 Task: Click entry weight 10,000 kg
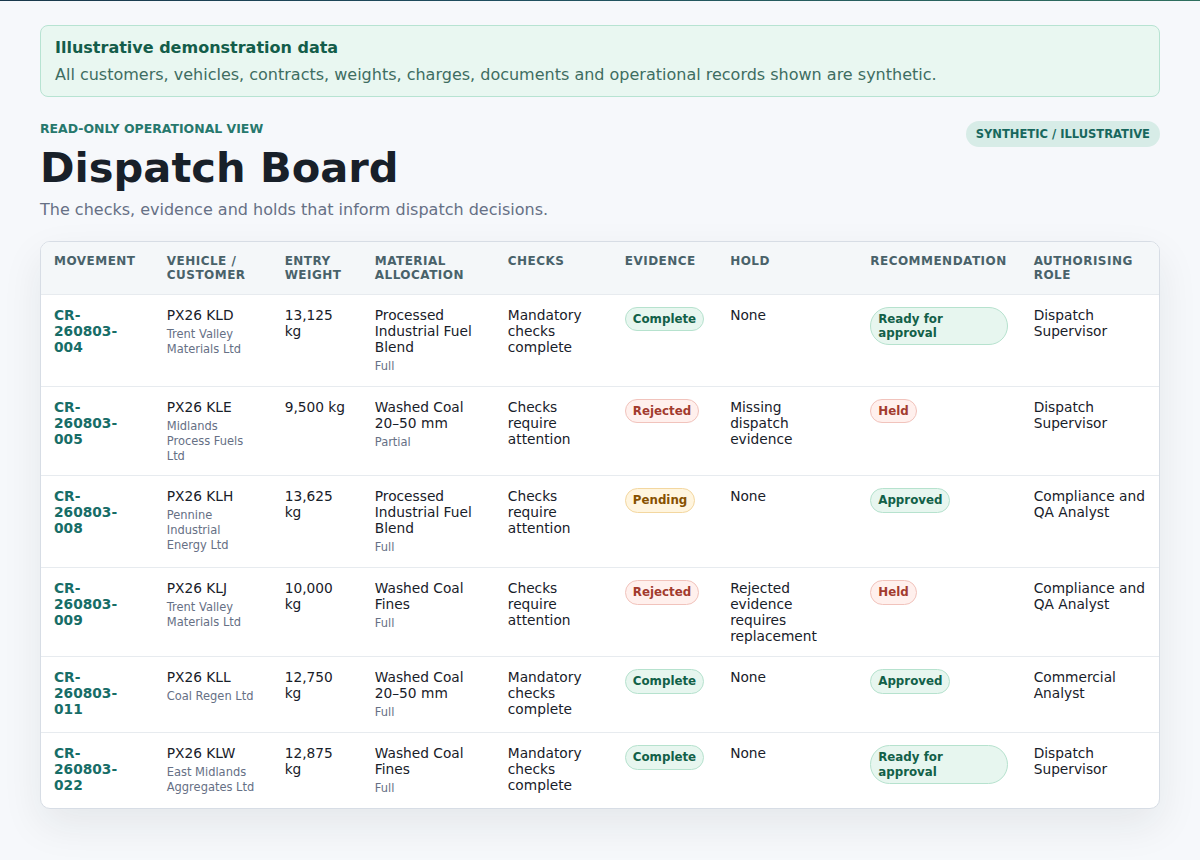point(309,596)
